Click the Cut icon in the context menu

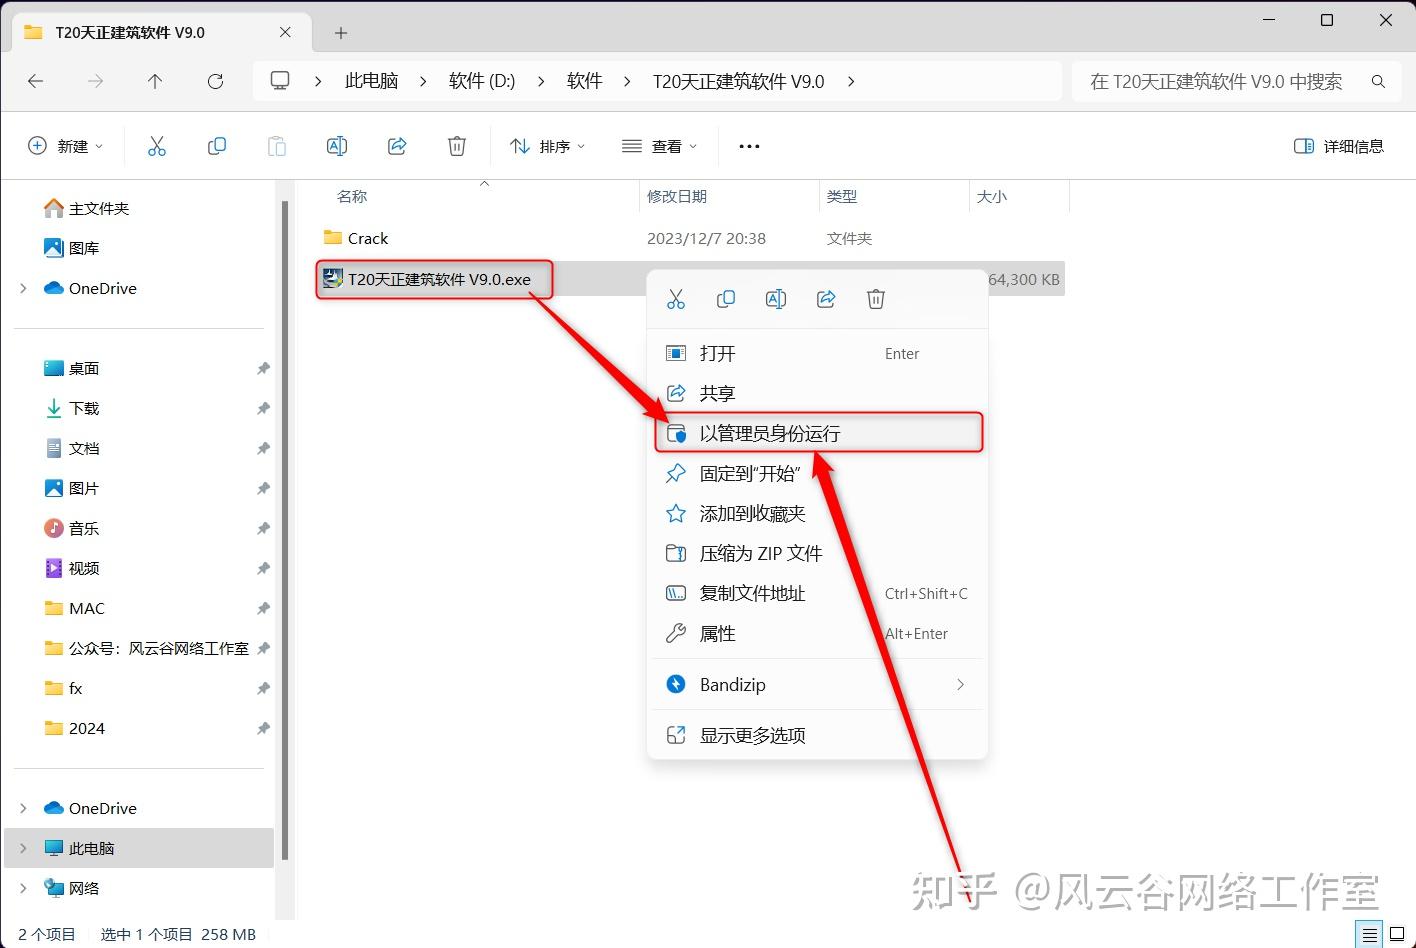tap(676, 299)
